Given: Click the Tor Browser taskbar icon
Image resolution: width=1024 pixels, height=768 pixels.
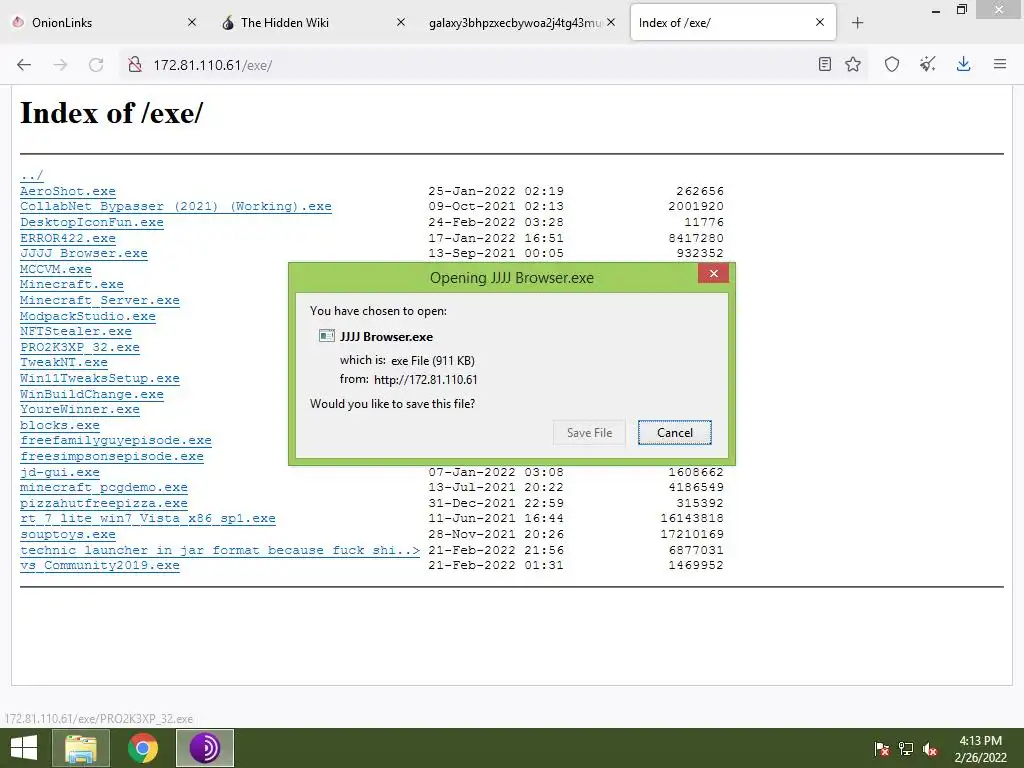Looking at the screenshot, I should point(205,748).
